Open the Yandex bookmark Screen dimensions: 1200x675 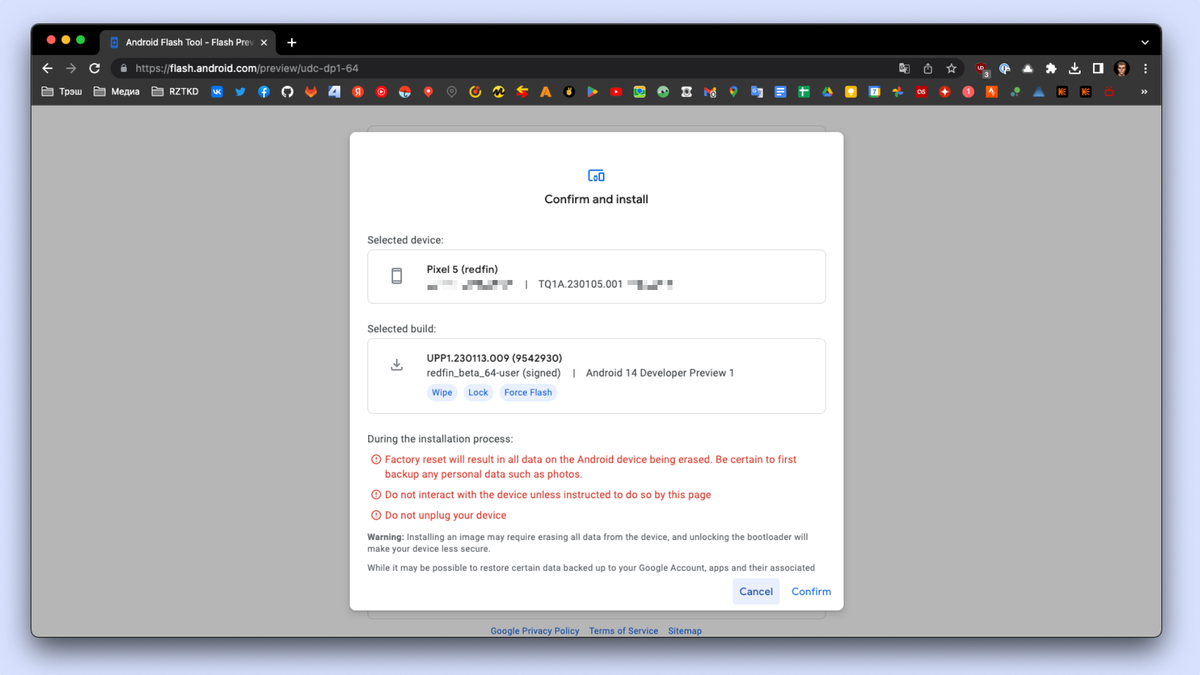point(357,91)
